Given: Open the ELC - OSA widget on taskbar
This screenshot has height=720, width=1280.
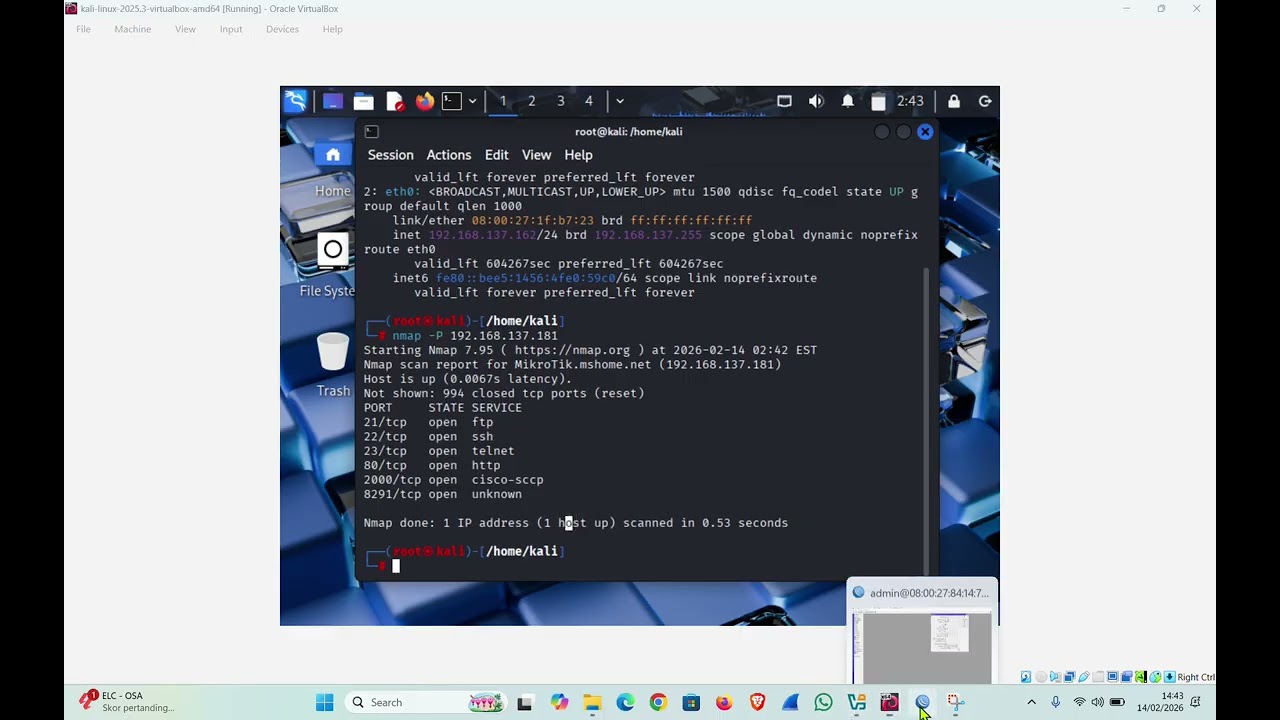Looking at the screenshot, I should tap(125, 702).
